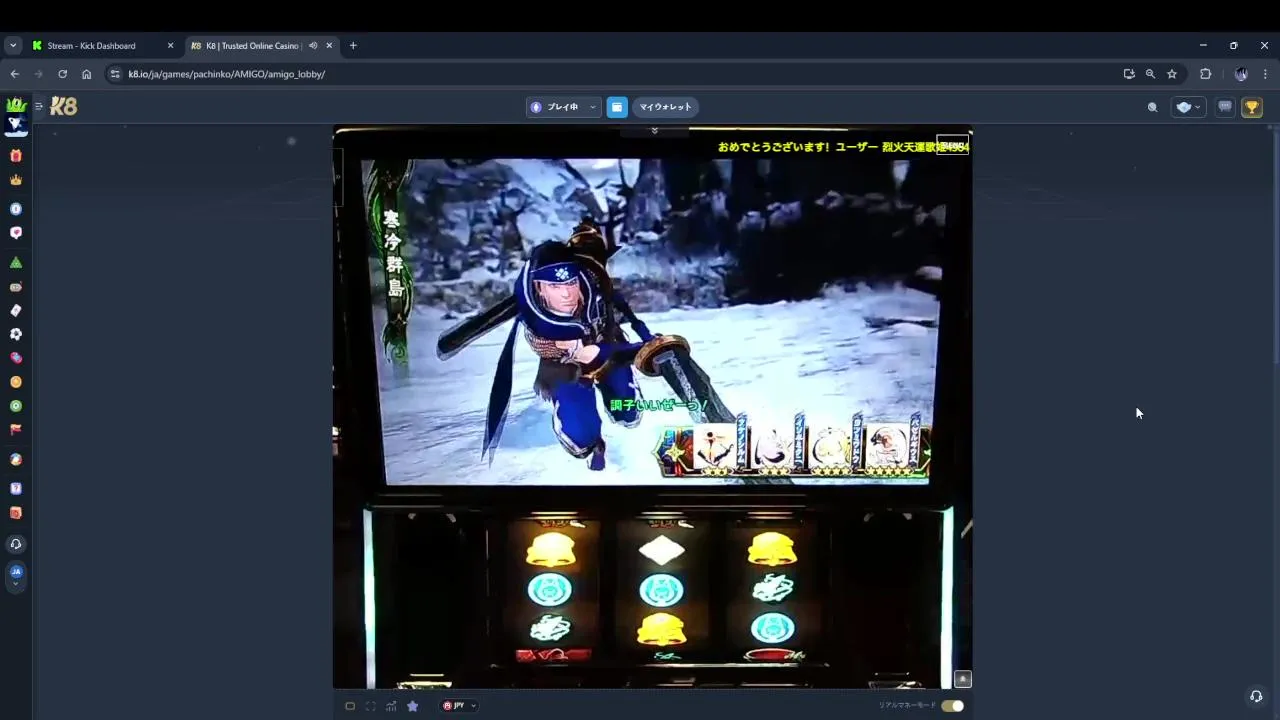Open the headset support icon in sidebar

point(16,544)
